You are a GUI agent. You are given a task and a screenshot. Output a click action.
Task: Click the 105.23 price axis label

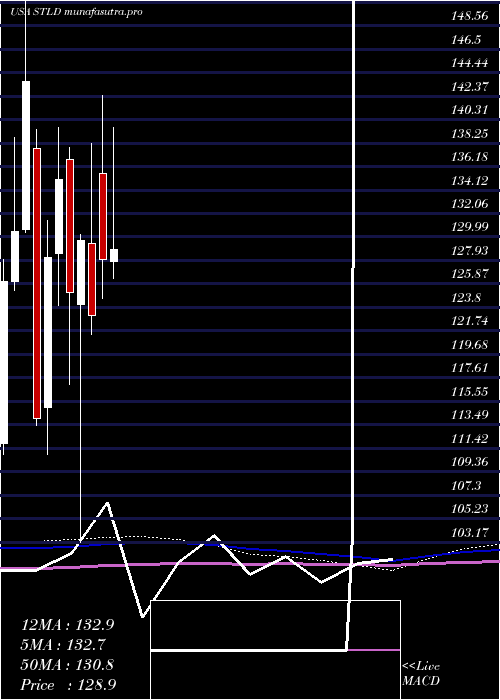[x=470, y=508]
